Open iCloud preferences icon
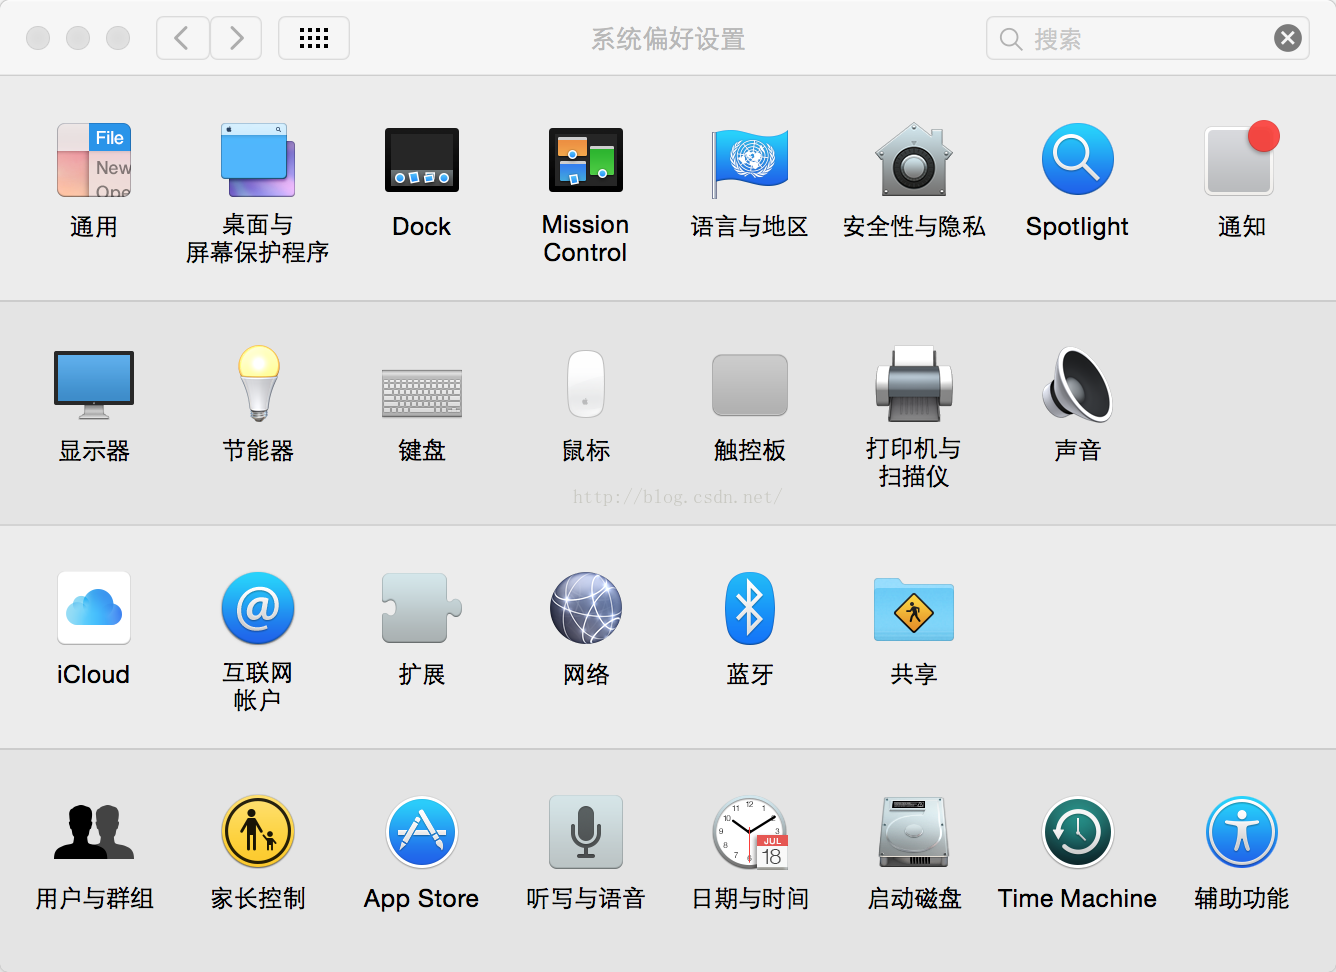Image resolution: width=1336 pixels, height=972 pixels. pos(94,608)
